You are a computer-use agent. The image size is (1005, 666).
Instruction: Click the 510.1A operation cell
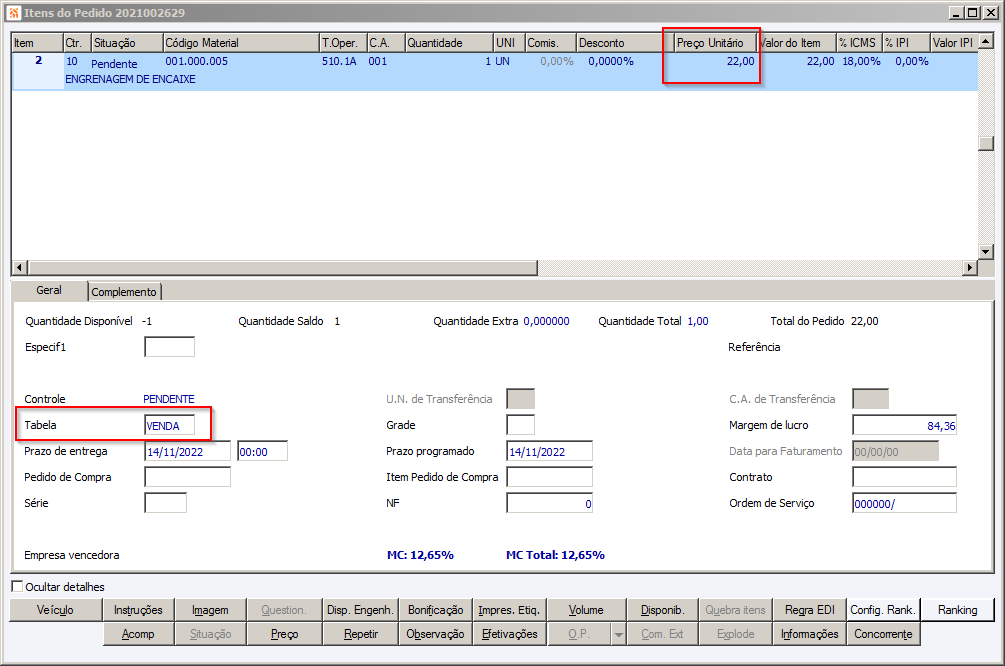click(339, 62)
